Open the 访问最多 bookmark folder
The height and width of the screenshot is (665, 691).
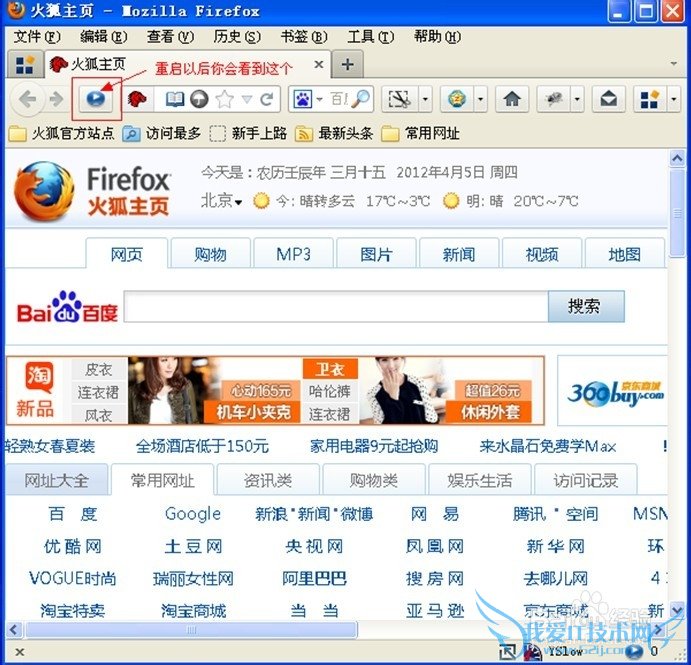point(161,133)
